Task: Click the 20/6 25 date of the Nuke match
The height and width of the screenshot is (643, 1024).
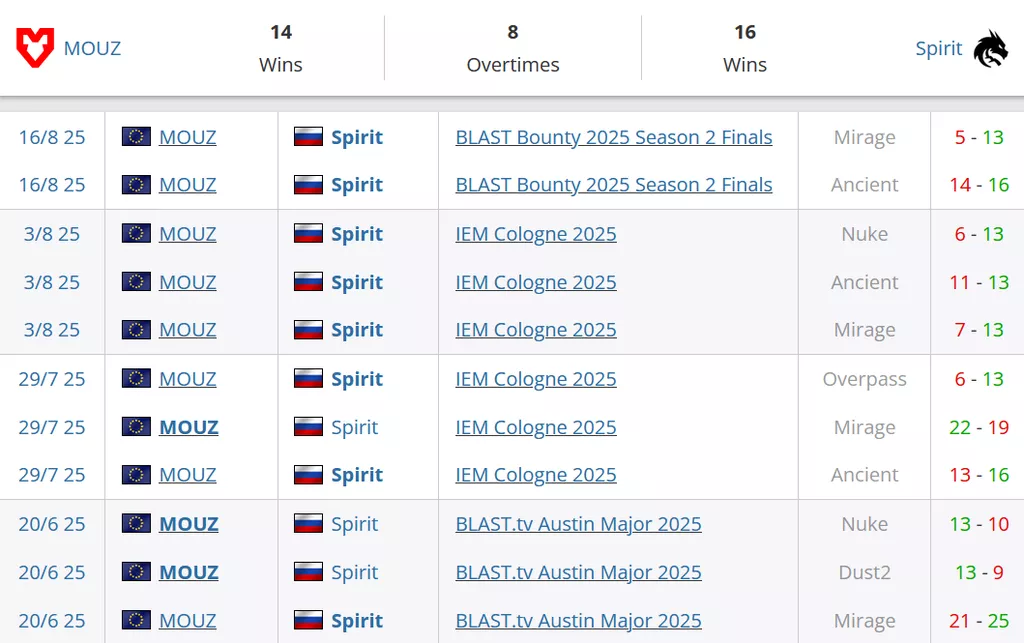Action: click(x=52, y=524)
